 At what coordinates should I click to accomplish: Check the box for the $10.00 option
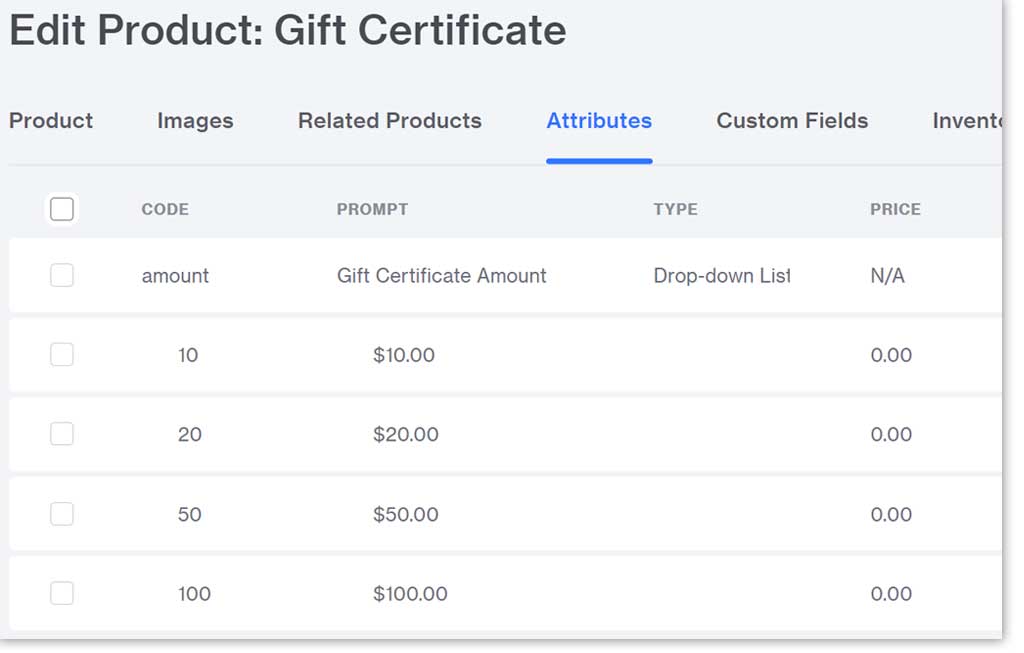[x=62, y=355]
